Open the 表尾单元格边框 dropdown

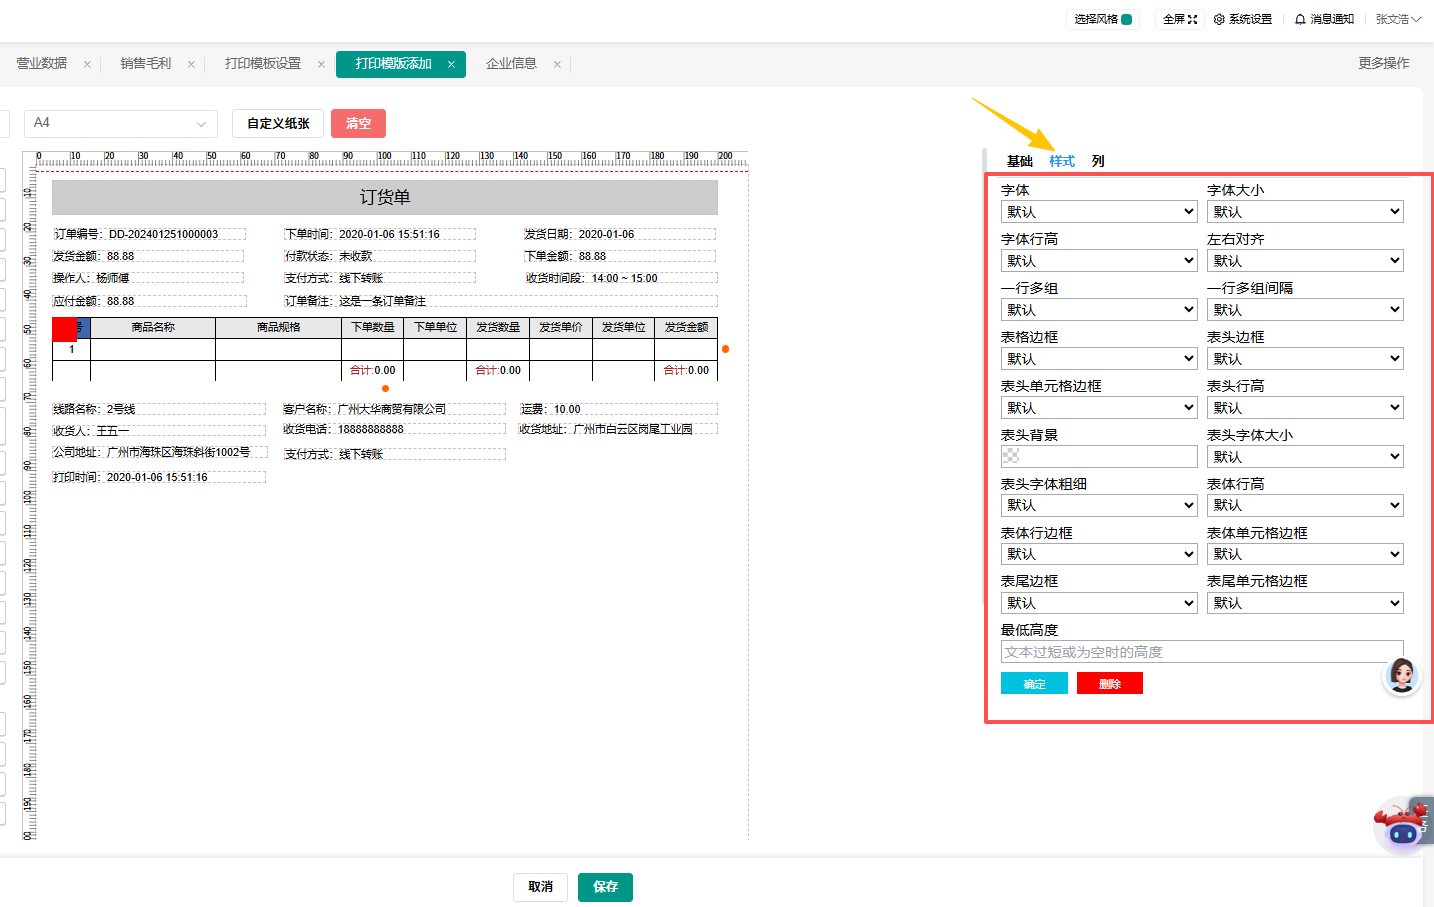[x=1305, y=603]
